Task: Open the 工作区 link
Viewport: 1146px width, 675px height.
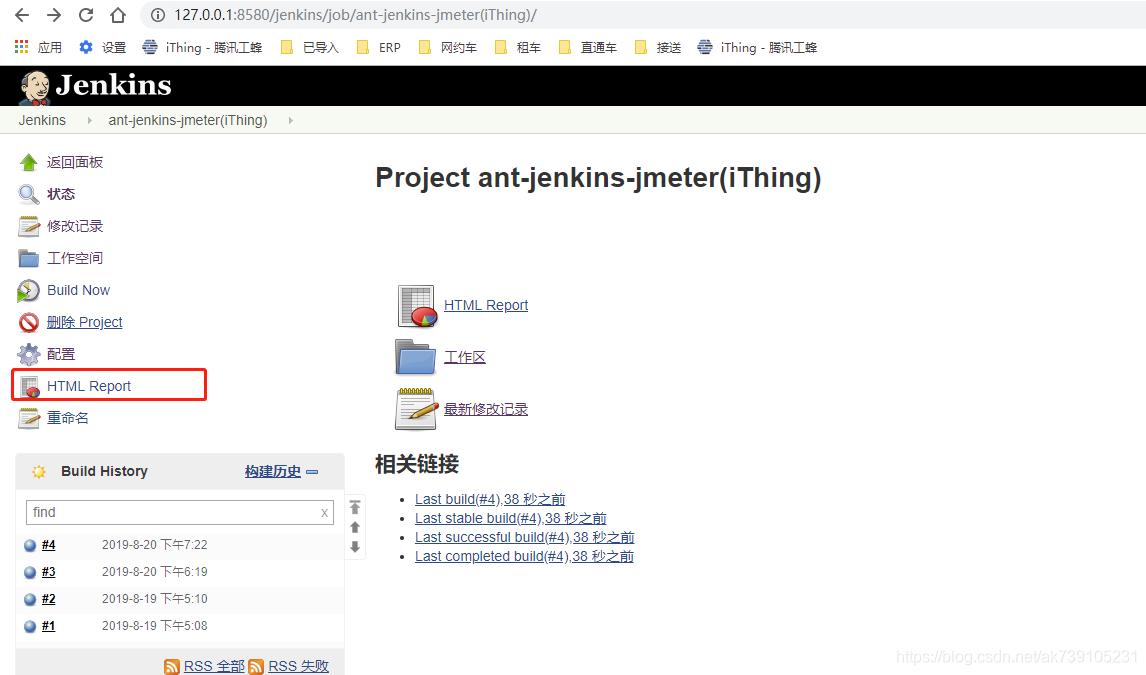Action: pos(465,357)
